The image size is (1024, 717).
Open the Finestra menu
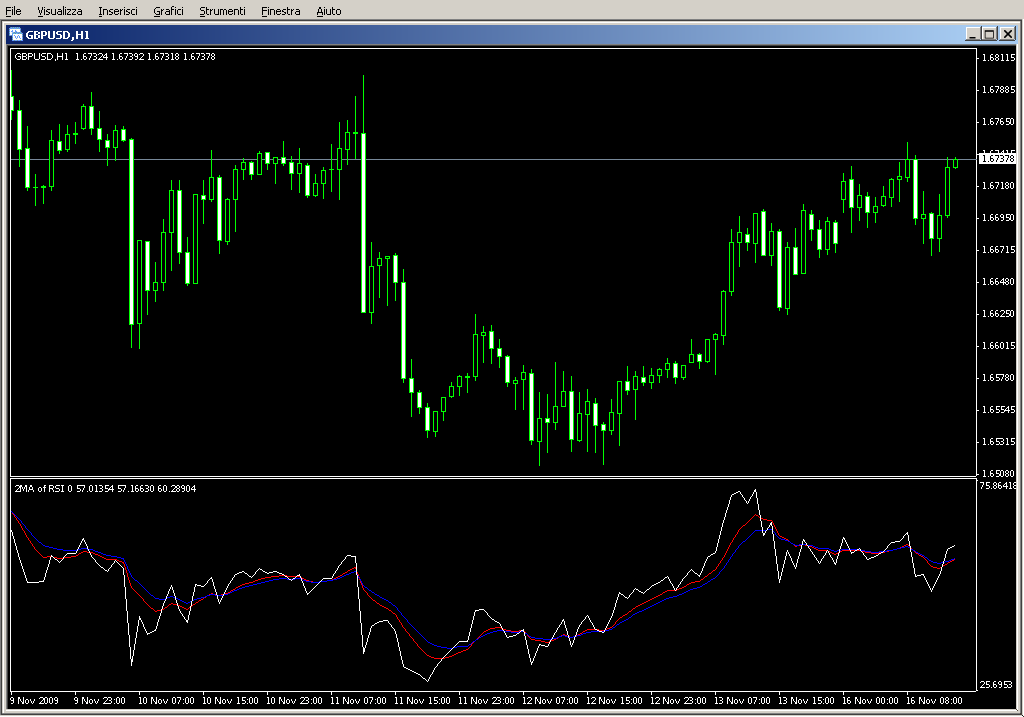tap(280, 11)
